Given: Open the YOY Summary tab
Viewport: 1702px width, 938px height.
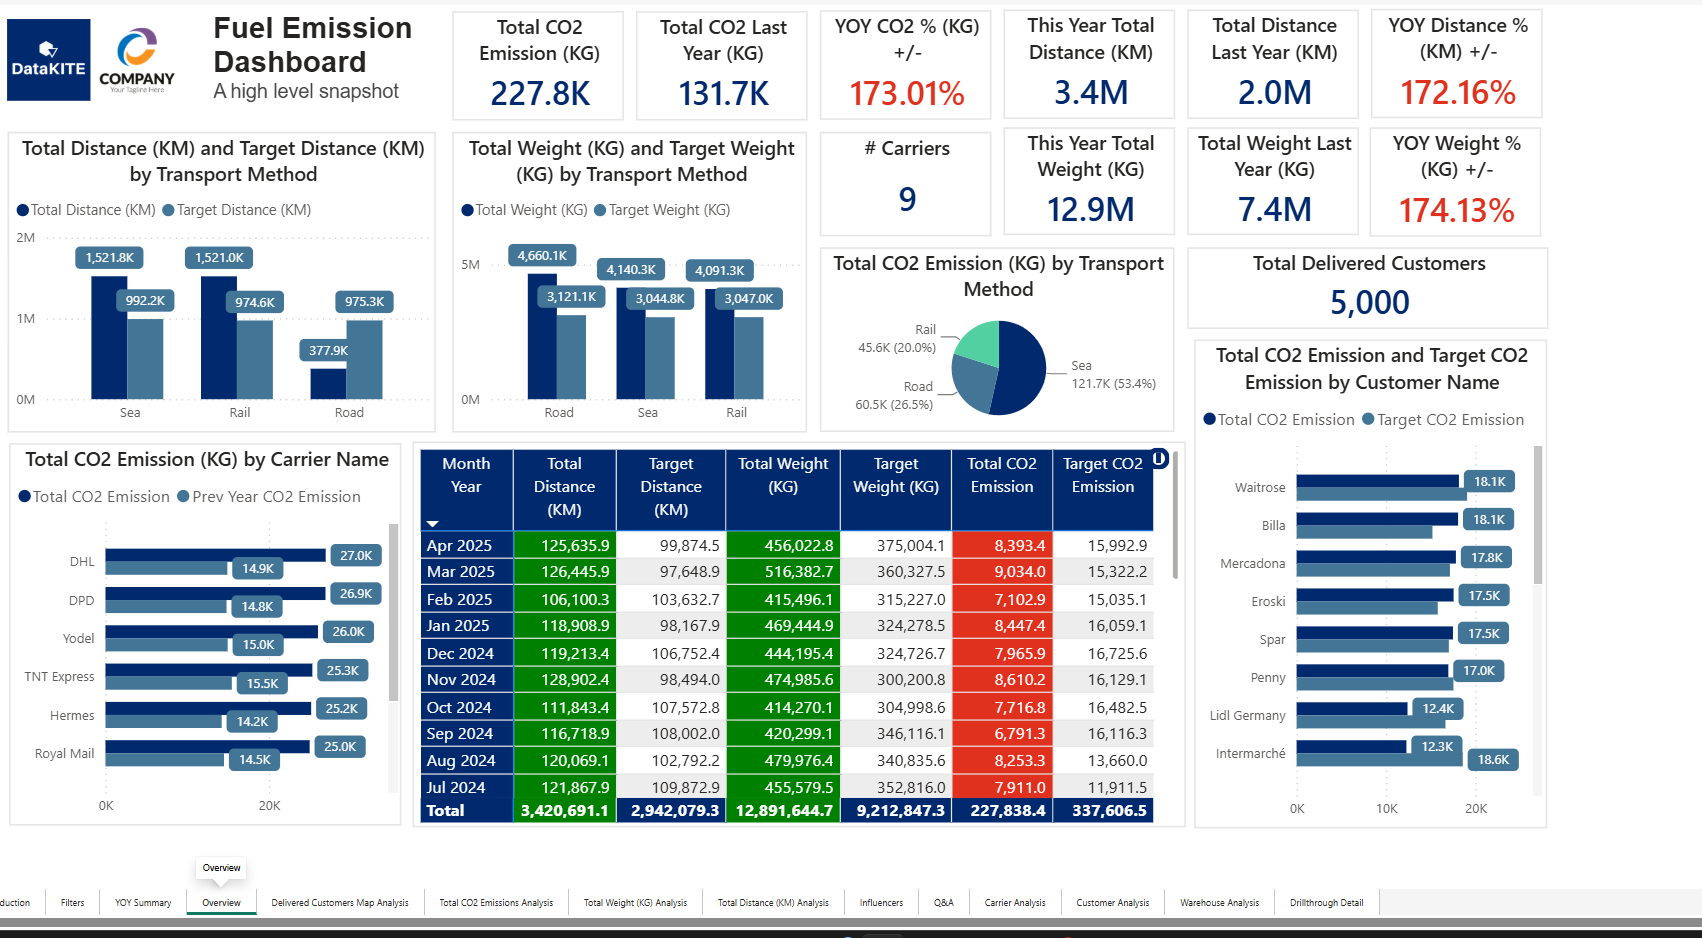Looking at the screenshot, I should click(x=143, y=902).
